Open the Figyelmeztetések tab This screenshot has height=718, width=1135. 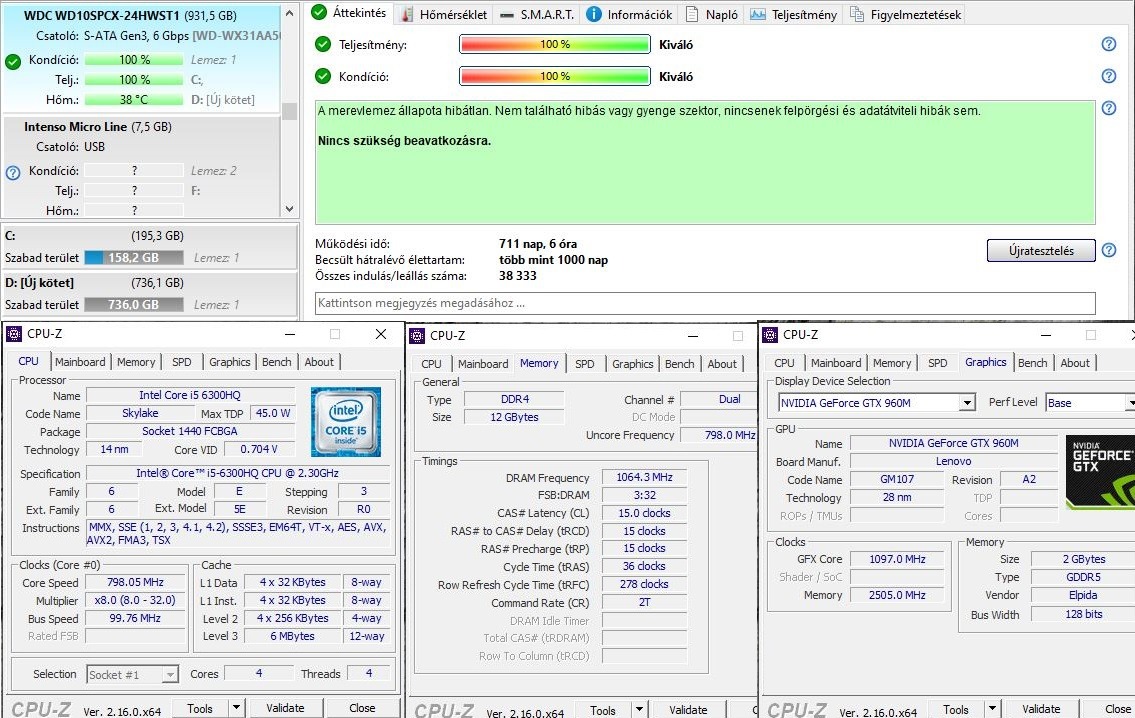coord(906,14)
